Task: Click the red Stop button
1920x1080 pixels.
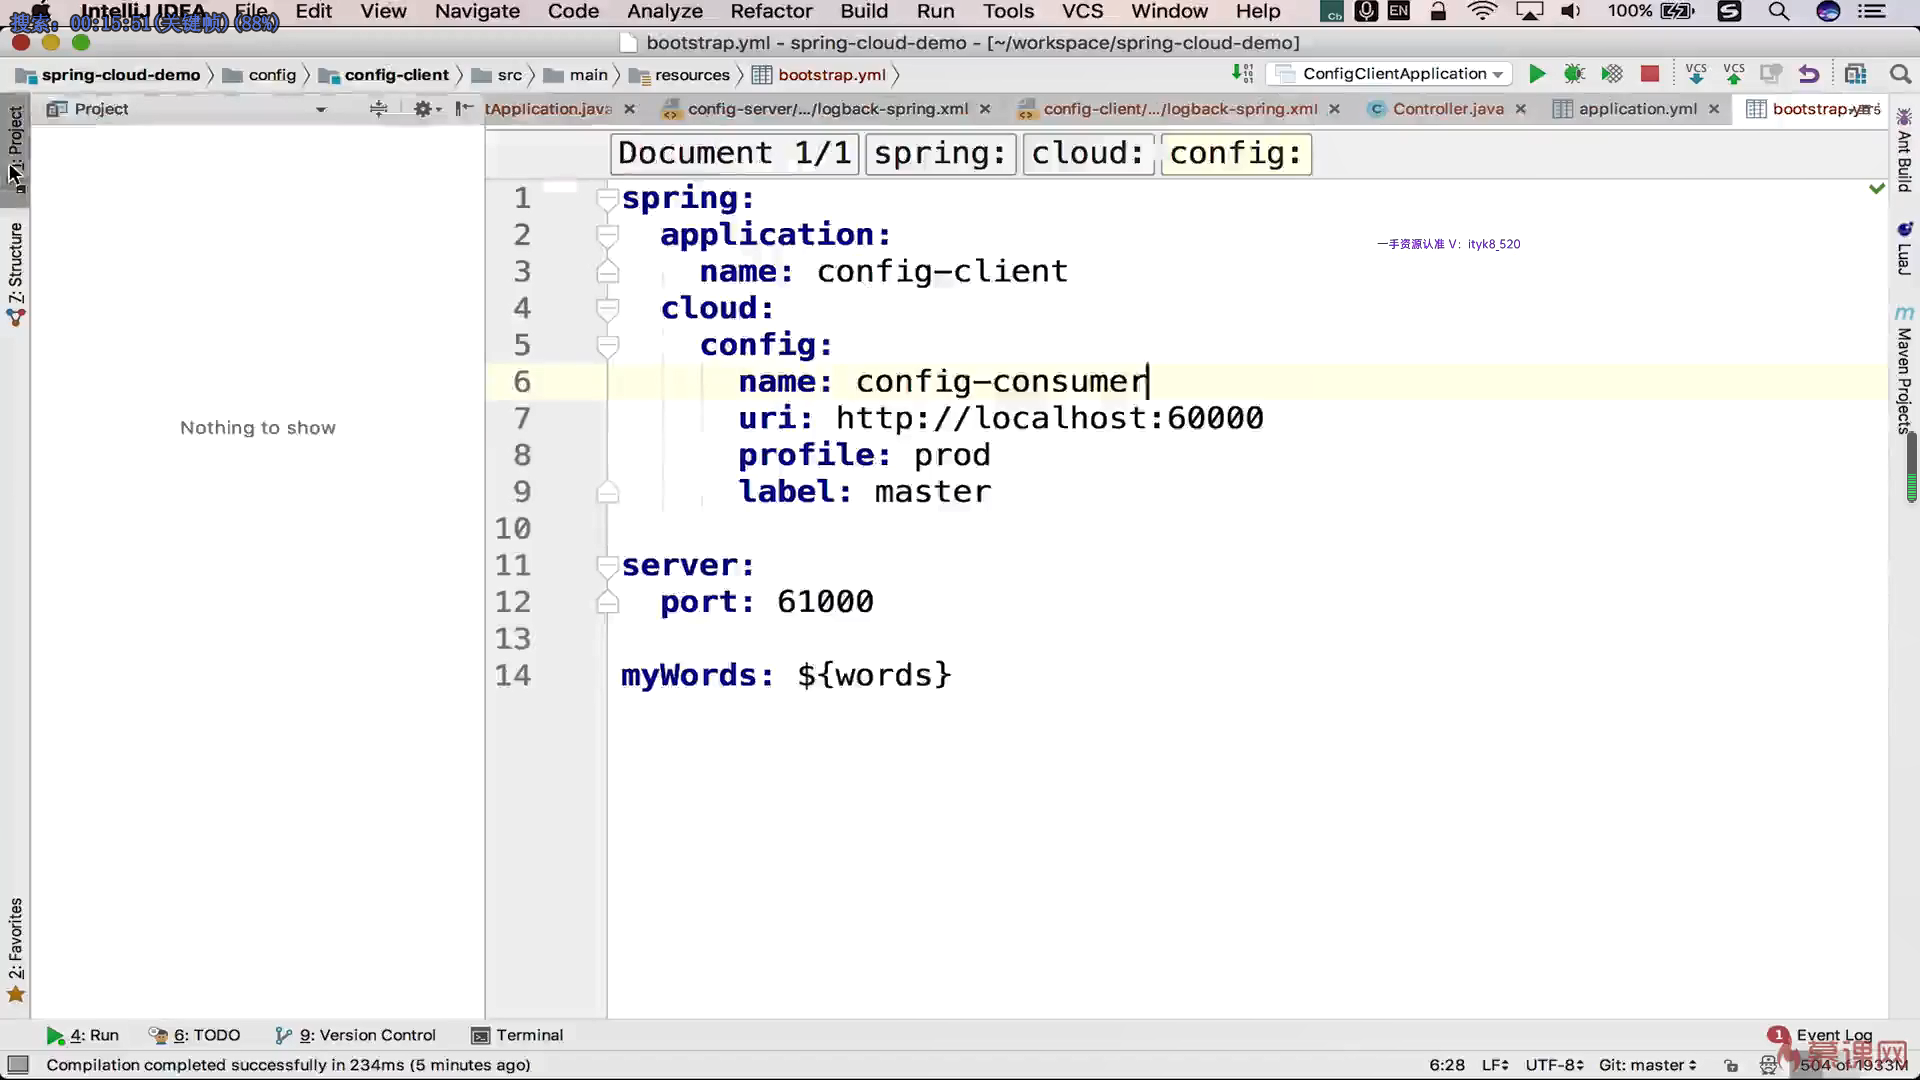Action: (x=1650, y=74)
